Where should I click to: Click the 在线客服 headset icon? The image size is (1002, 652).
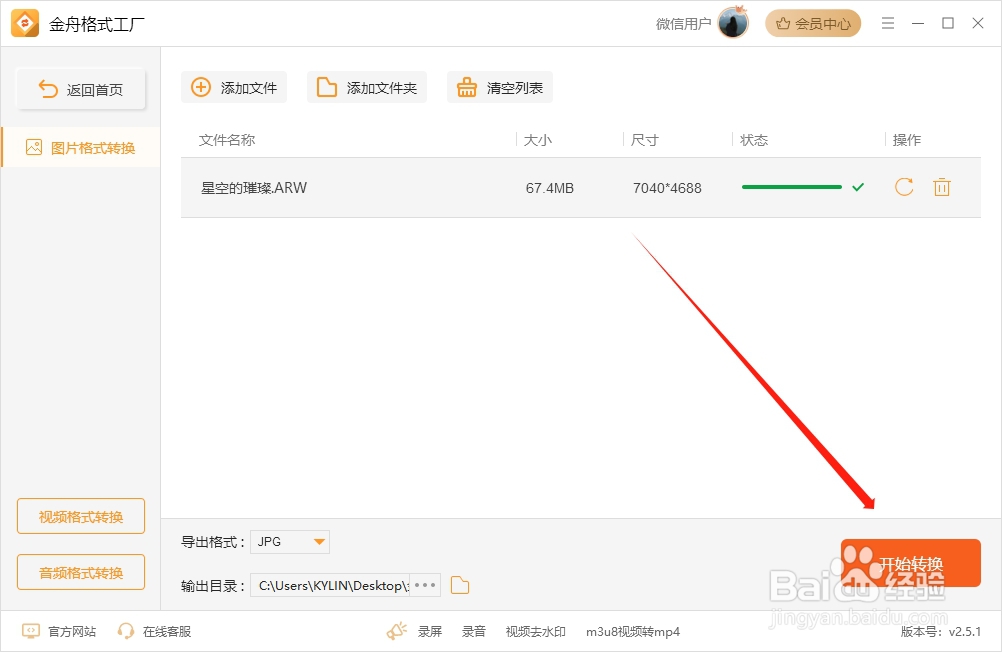pyautogui.click(x=126, y=631)
